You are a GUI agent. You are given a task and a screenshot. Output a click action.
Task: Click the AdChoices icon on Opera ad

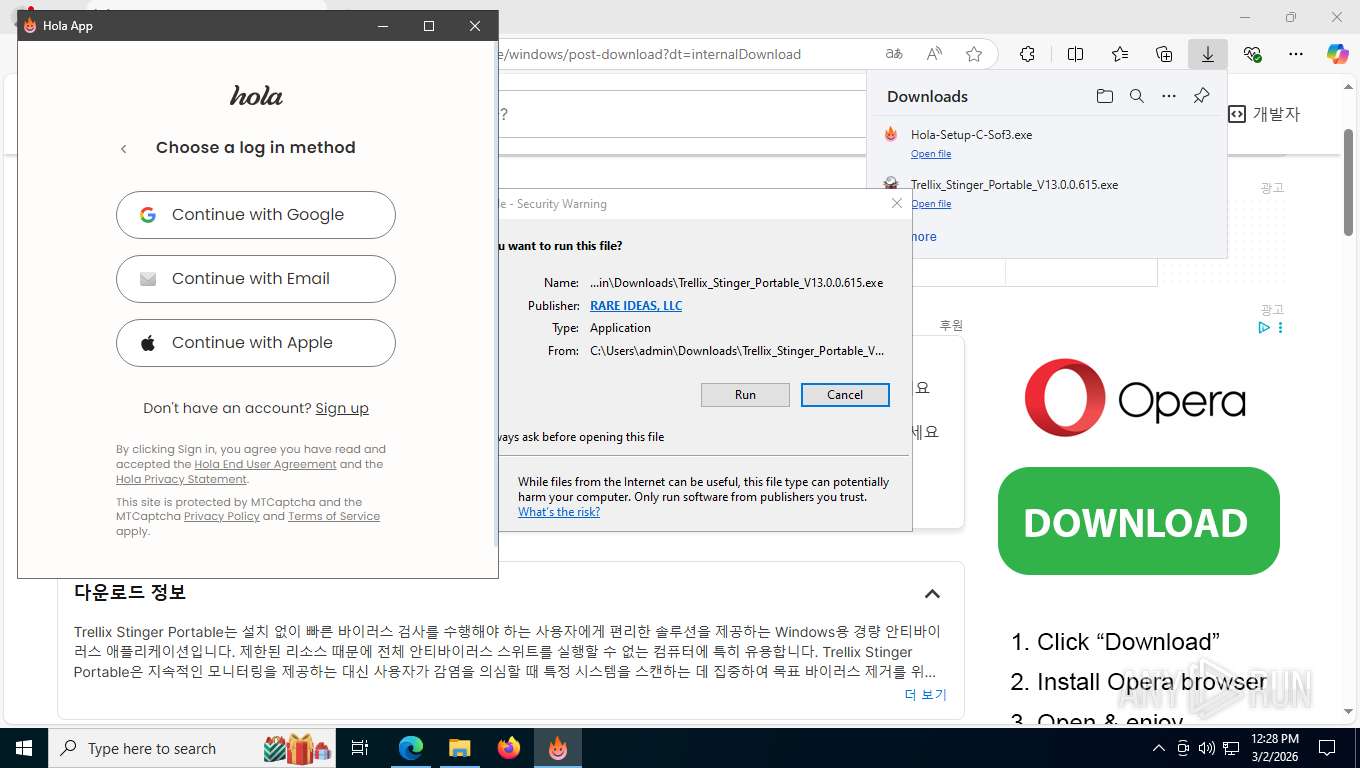pos(1264,328)
